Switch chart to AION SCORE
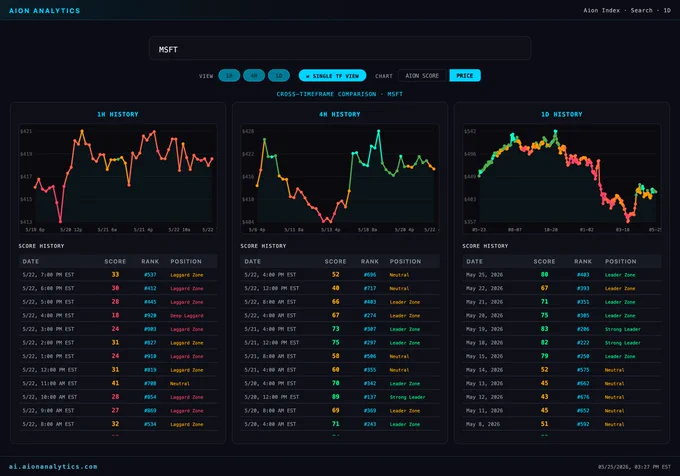This screenshot has width=680, height=476. tap(422, 75)
